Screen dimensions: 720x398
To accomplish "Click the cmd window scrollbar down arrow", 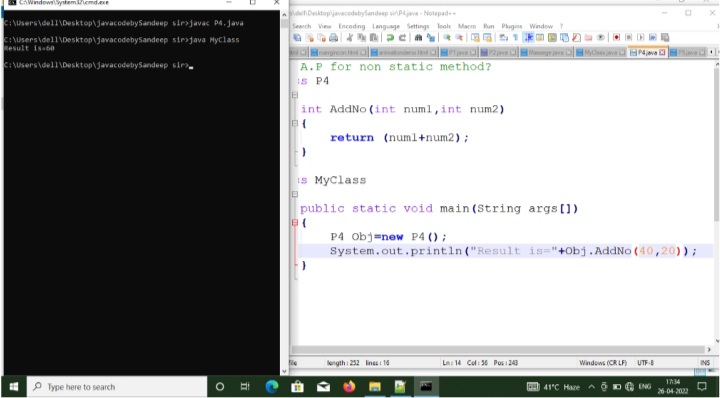I will pyautogui.click(x=284, y=371).
